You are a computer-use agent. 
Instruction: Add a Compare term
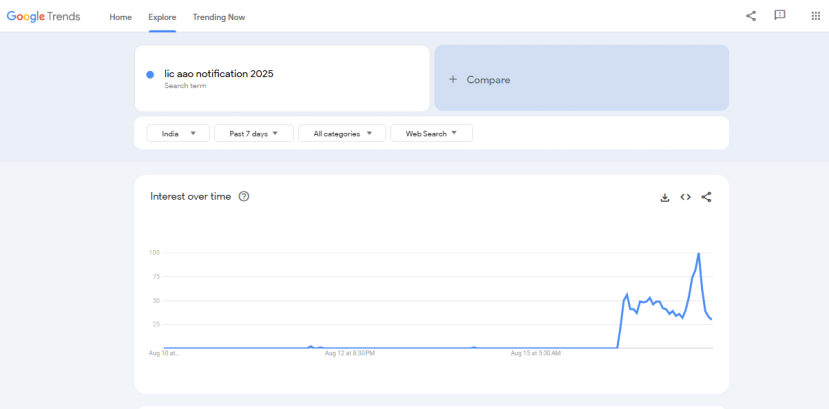582,78
